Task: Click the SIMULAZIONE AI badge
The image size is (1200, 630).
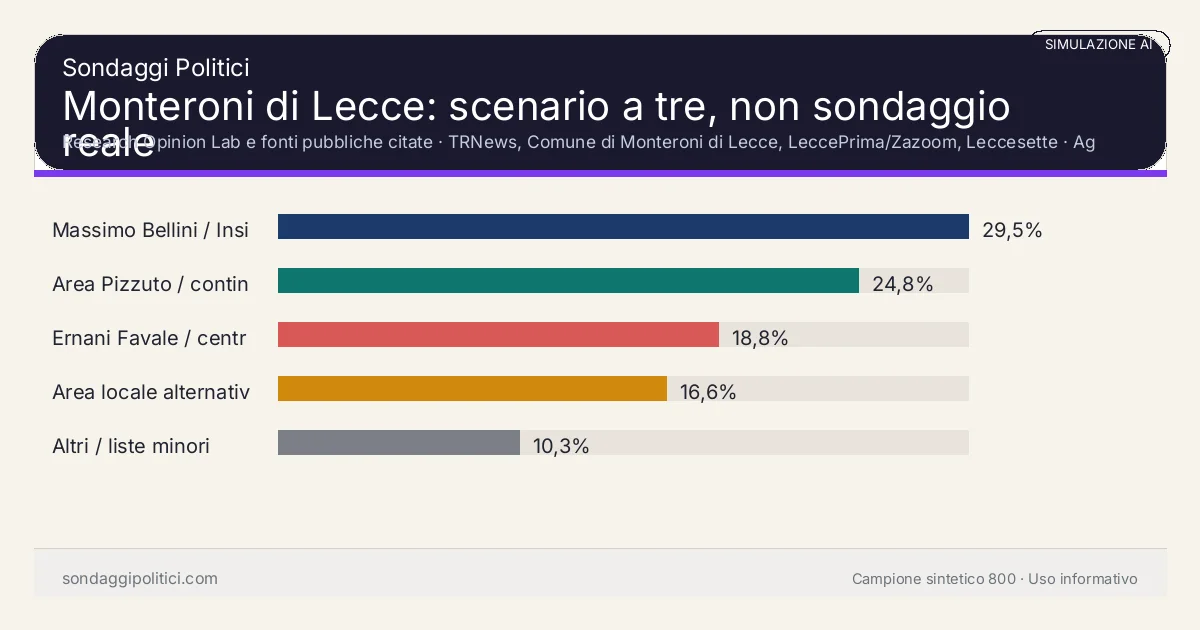Action: click(x=1098, y=44)
